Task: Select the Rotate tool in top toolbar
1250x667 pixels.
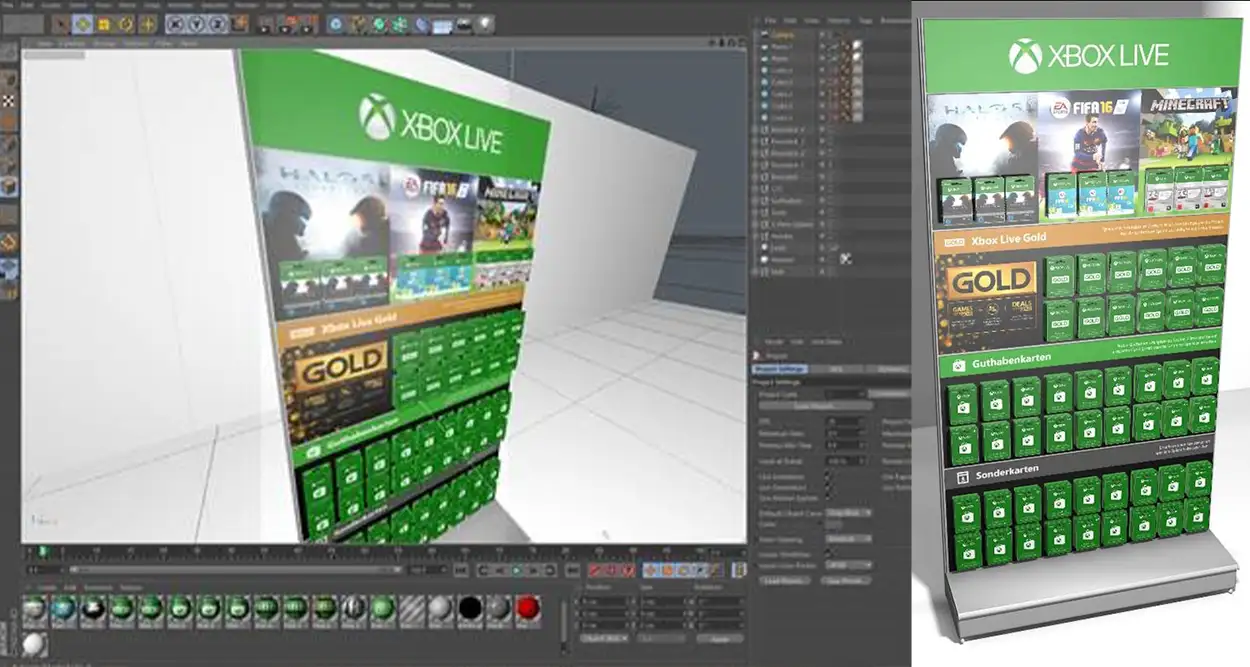Action: point(126,23)
